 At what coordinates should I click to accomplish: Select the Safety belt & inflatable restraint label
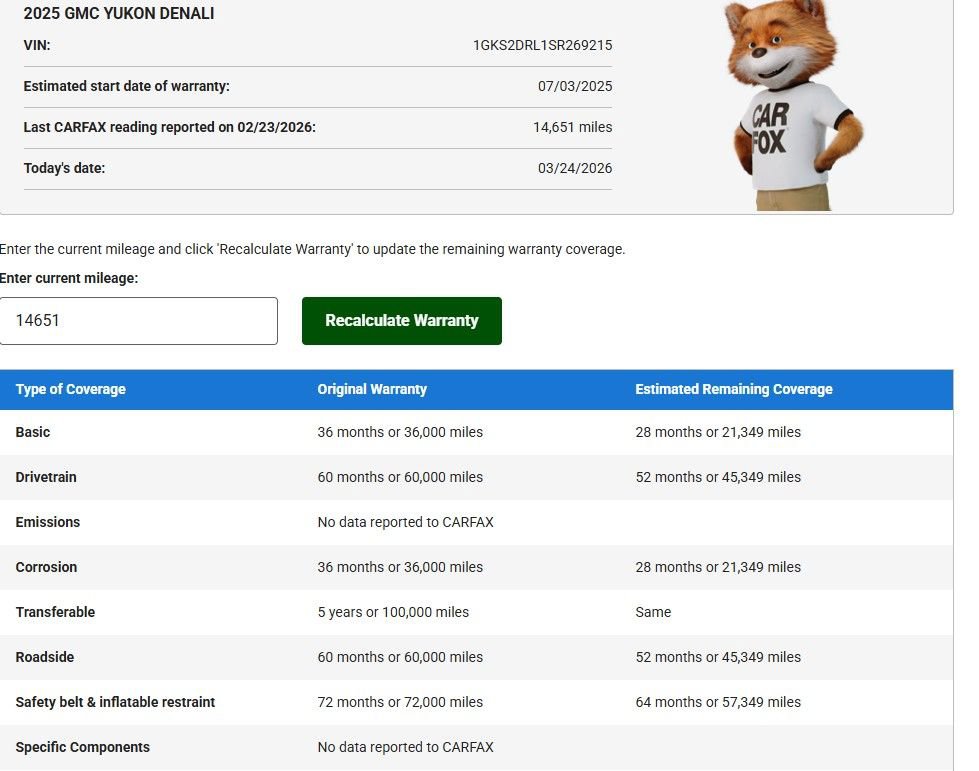[115, 702]
